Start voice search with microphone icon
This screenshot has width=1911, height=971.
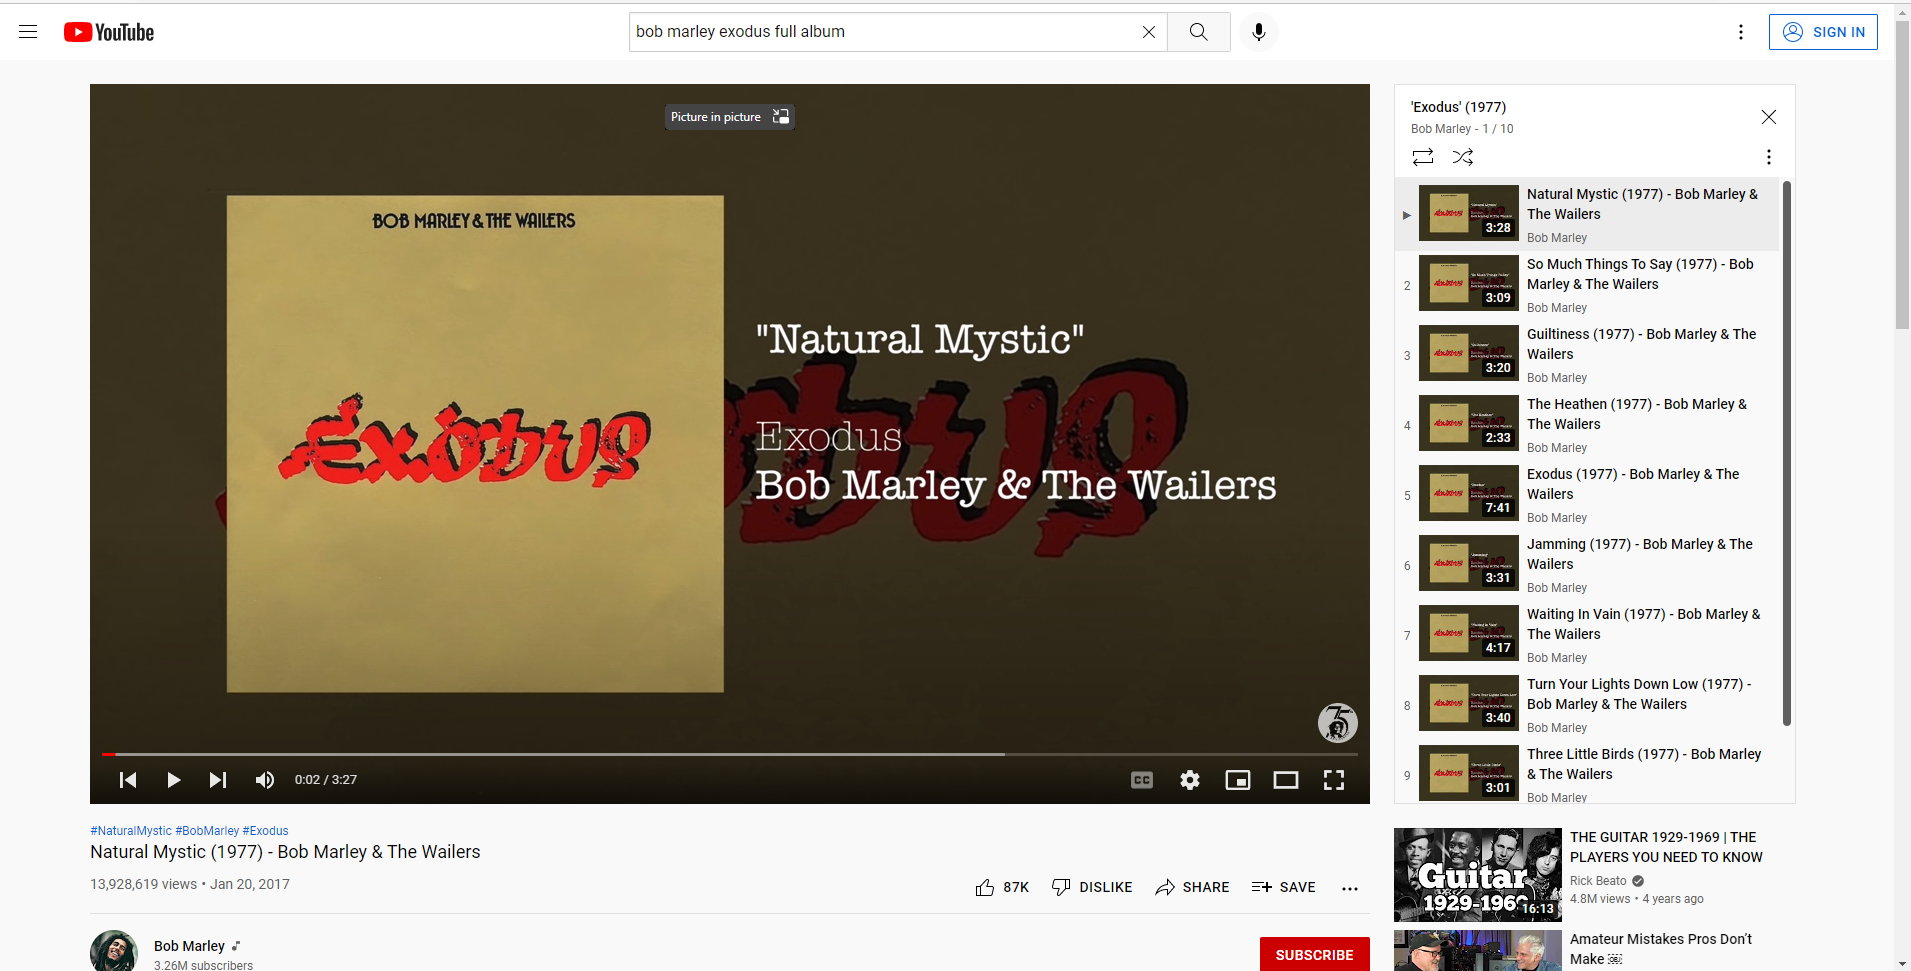(x=1258, y=32)
